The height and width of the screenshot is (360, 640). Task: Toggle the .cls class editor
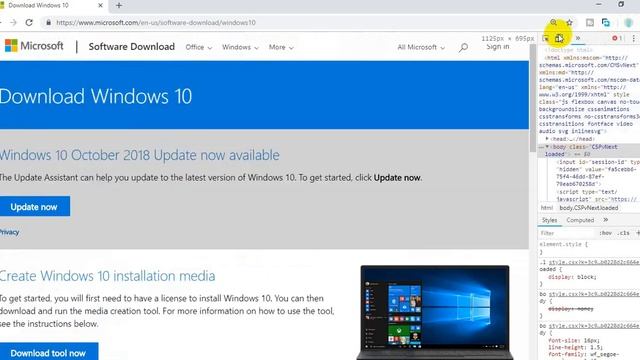[623, 233]
